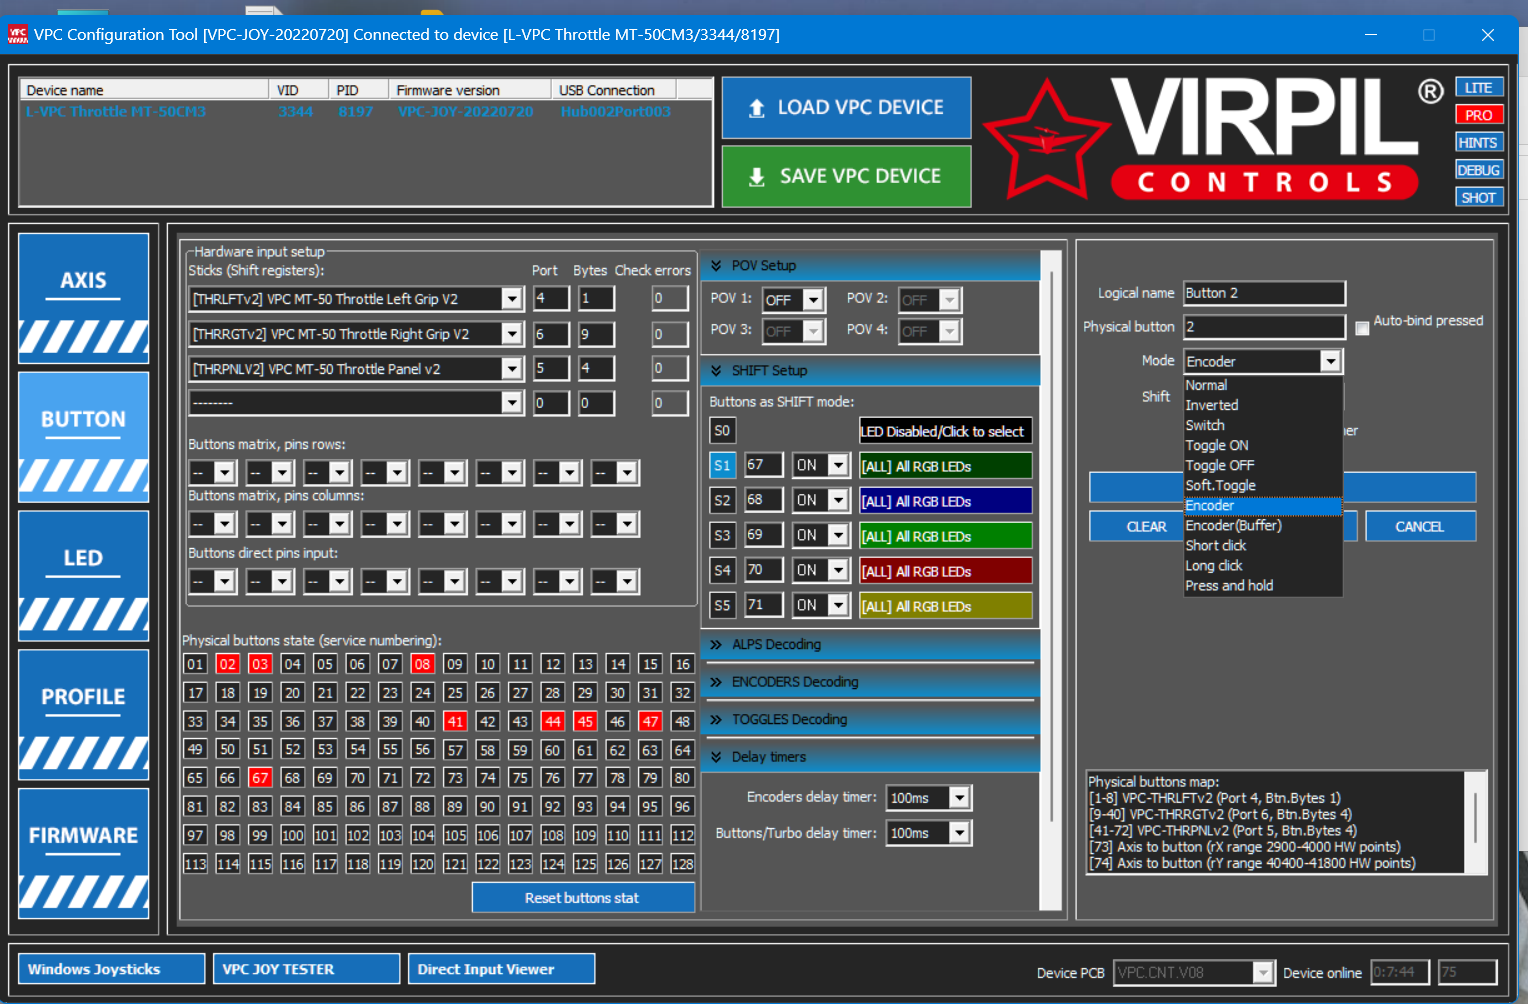Open the FIRMWARE page
This screenshot has width=1528, height=1004.
coord(83,854)
